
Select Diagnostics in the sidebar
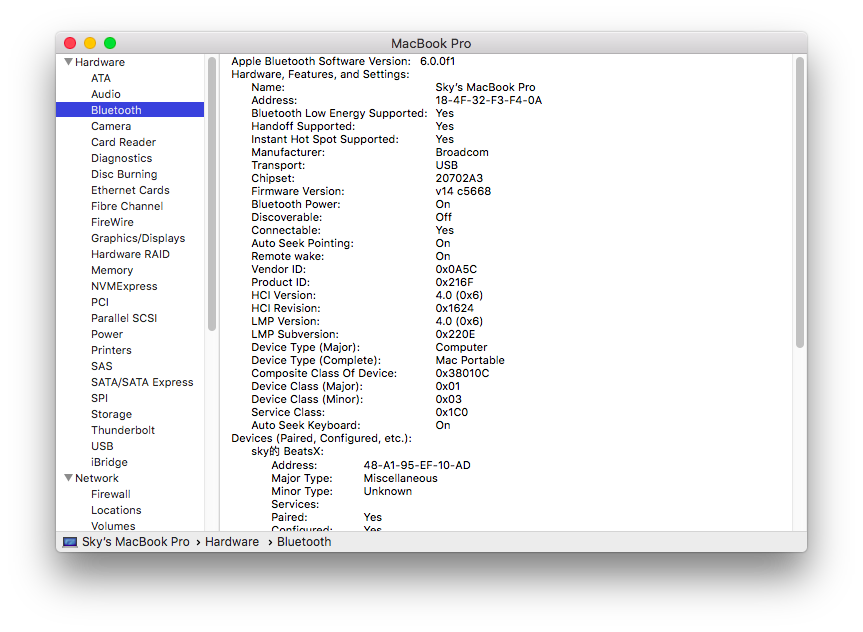(122, 158)
